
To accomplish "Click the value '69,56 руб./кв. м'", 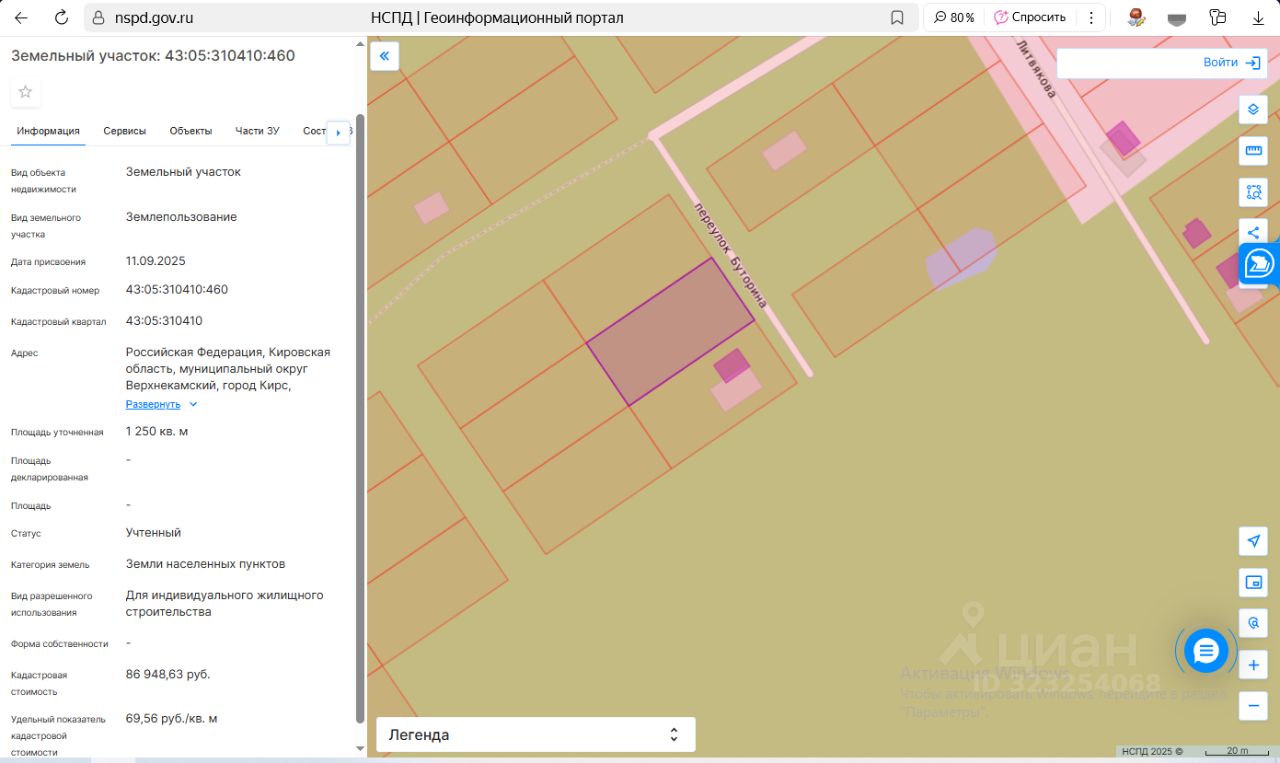I will pos(172,719).
